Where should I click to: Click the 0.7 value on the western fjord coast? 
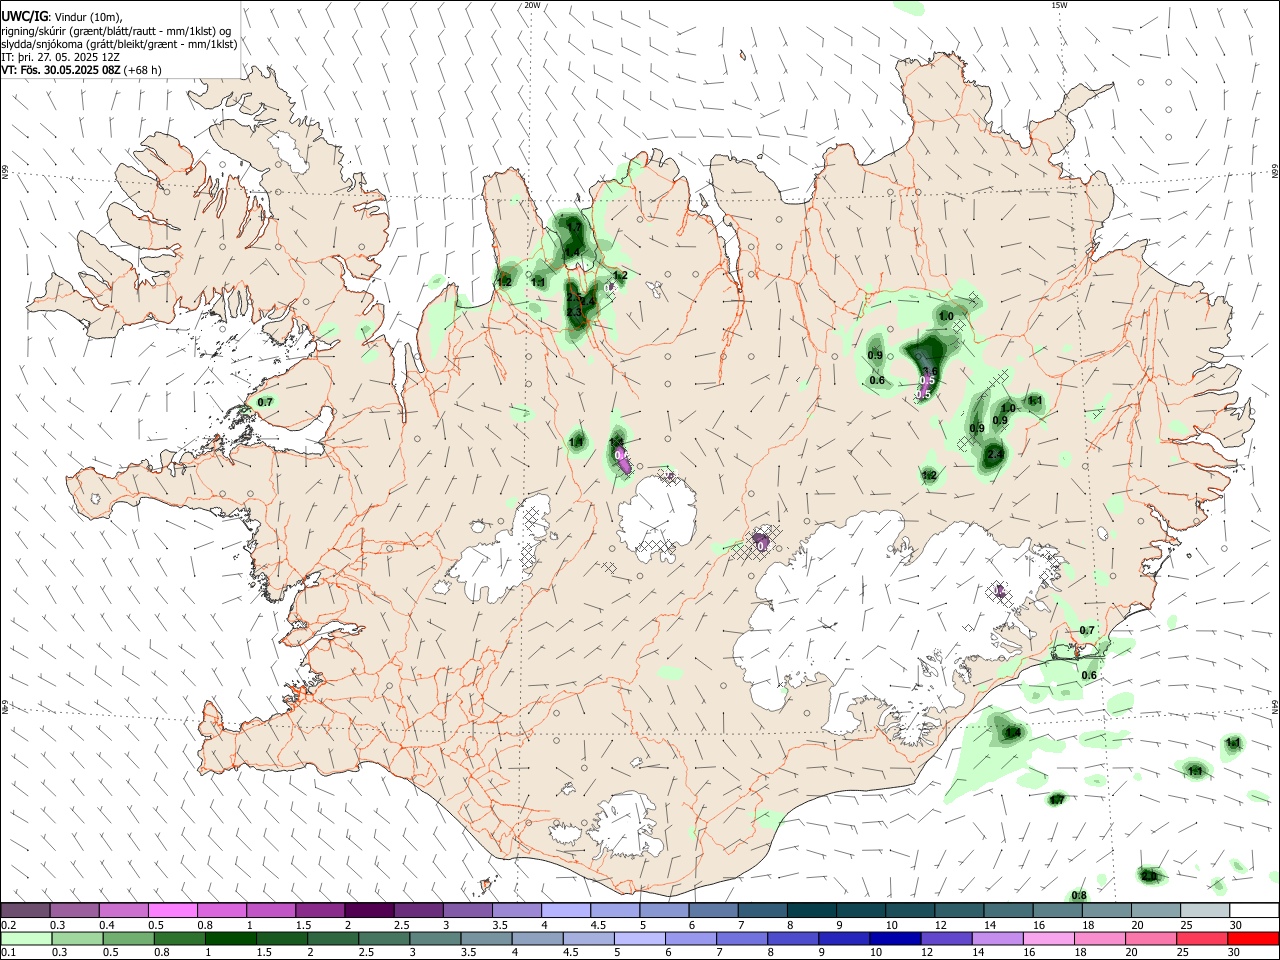click(265, 402)
